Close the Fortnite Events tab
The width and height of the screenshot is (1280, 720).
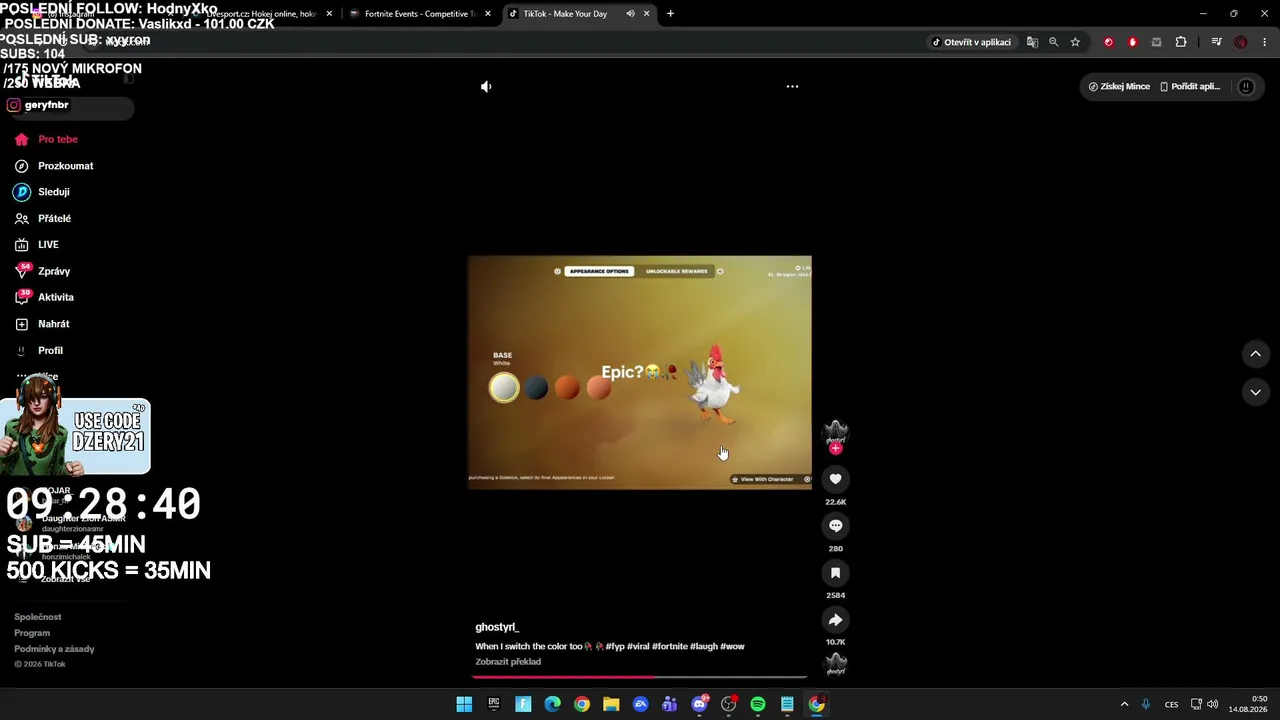pyautogui.click(x=488, y=14)
